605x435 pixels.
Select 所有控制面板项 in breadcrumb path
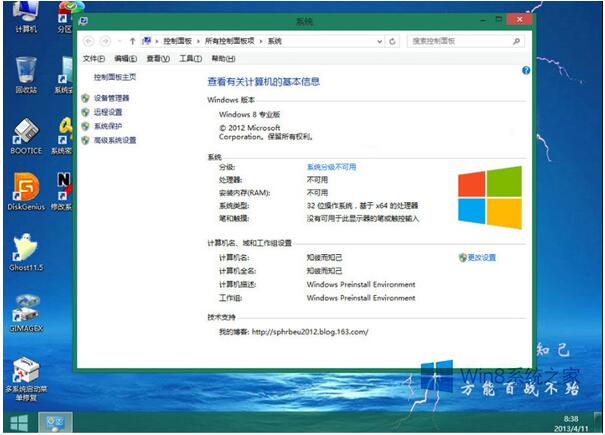click(x=230, y=41)
